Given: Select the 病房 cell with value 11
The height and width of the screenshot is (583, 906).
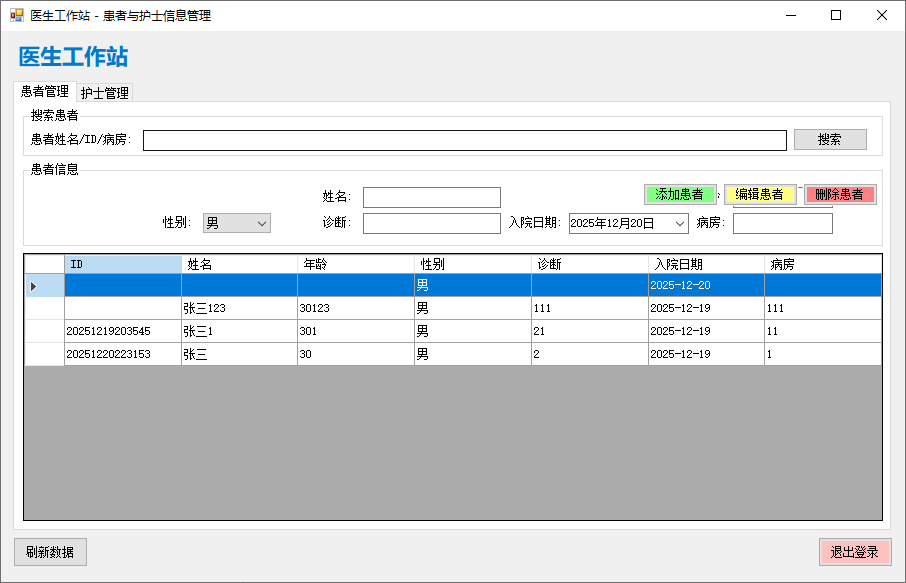Looking at the screenshot, I should (823, 332).
